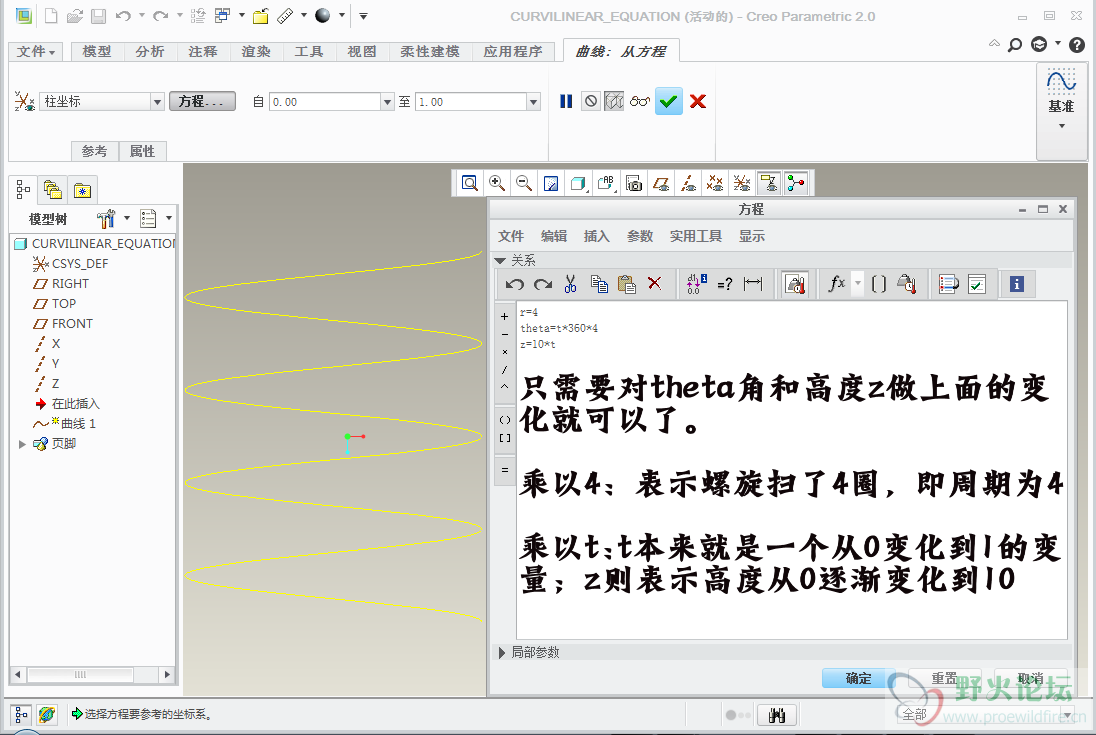Click the Zoom In magnifier icon
The image size is (1096, 735).
pyautogui.click(x=497, y=183)
